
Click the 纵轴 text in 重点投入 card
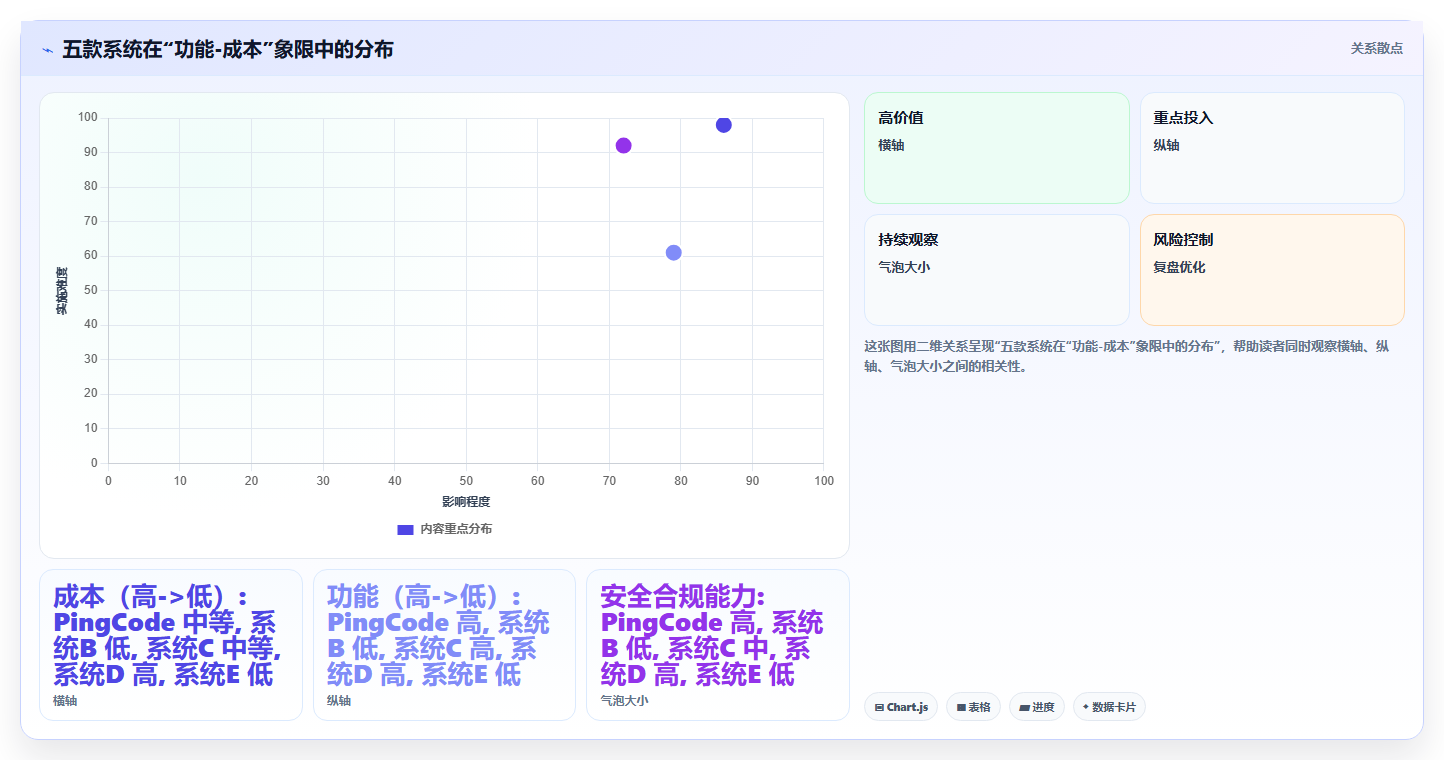tap(1166, 145)
